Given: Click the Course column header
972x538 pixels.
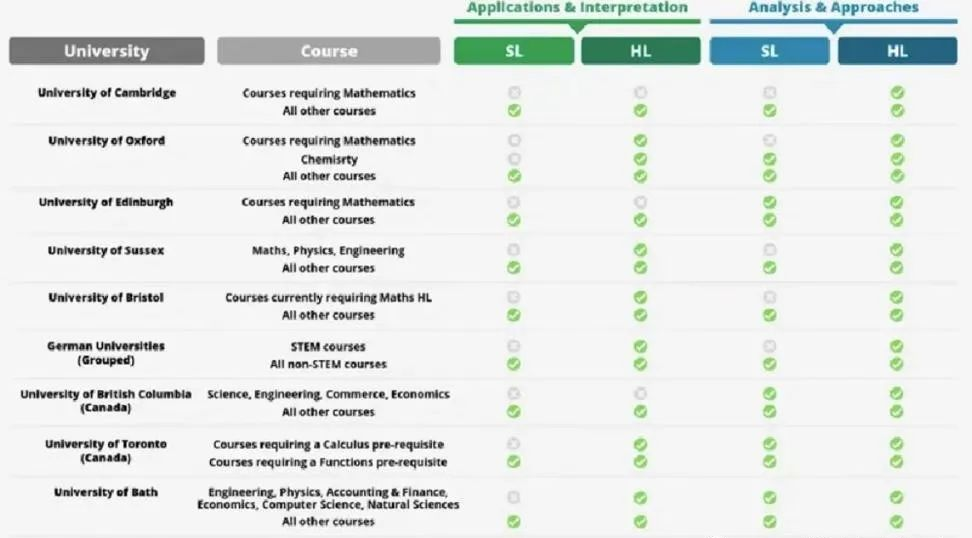Looking at the screenshot, I should click(329, 51).
